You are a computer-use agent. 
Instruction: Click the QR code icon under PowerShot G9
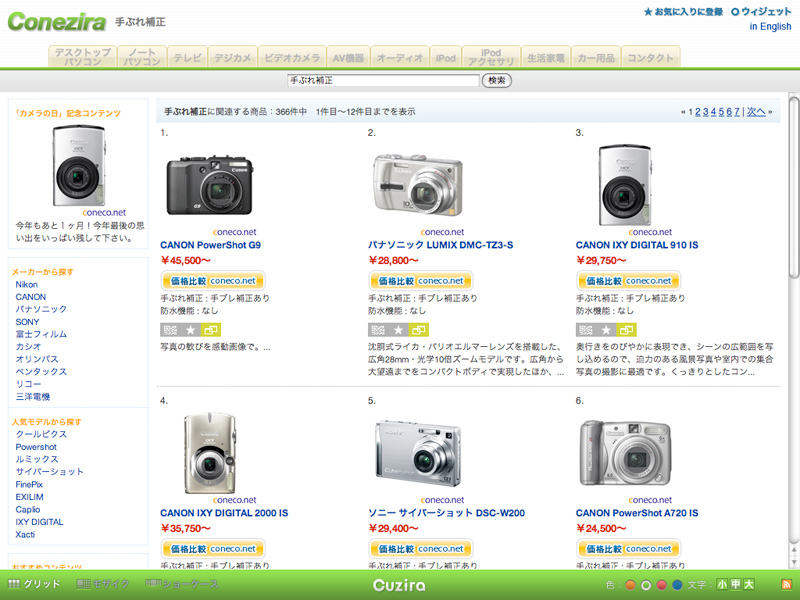[x=170, y=330]
